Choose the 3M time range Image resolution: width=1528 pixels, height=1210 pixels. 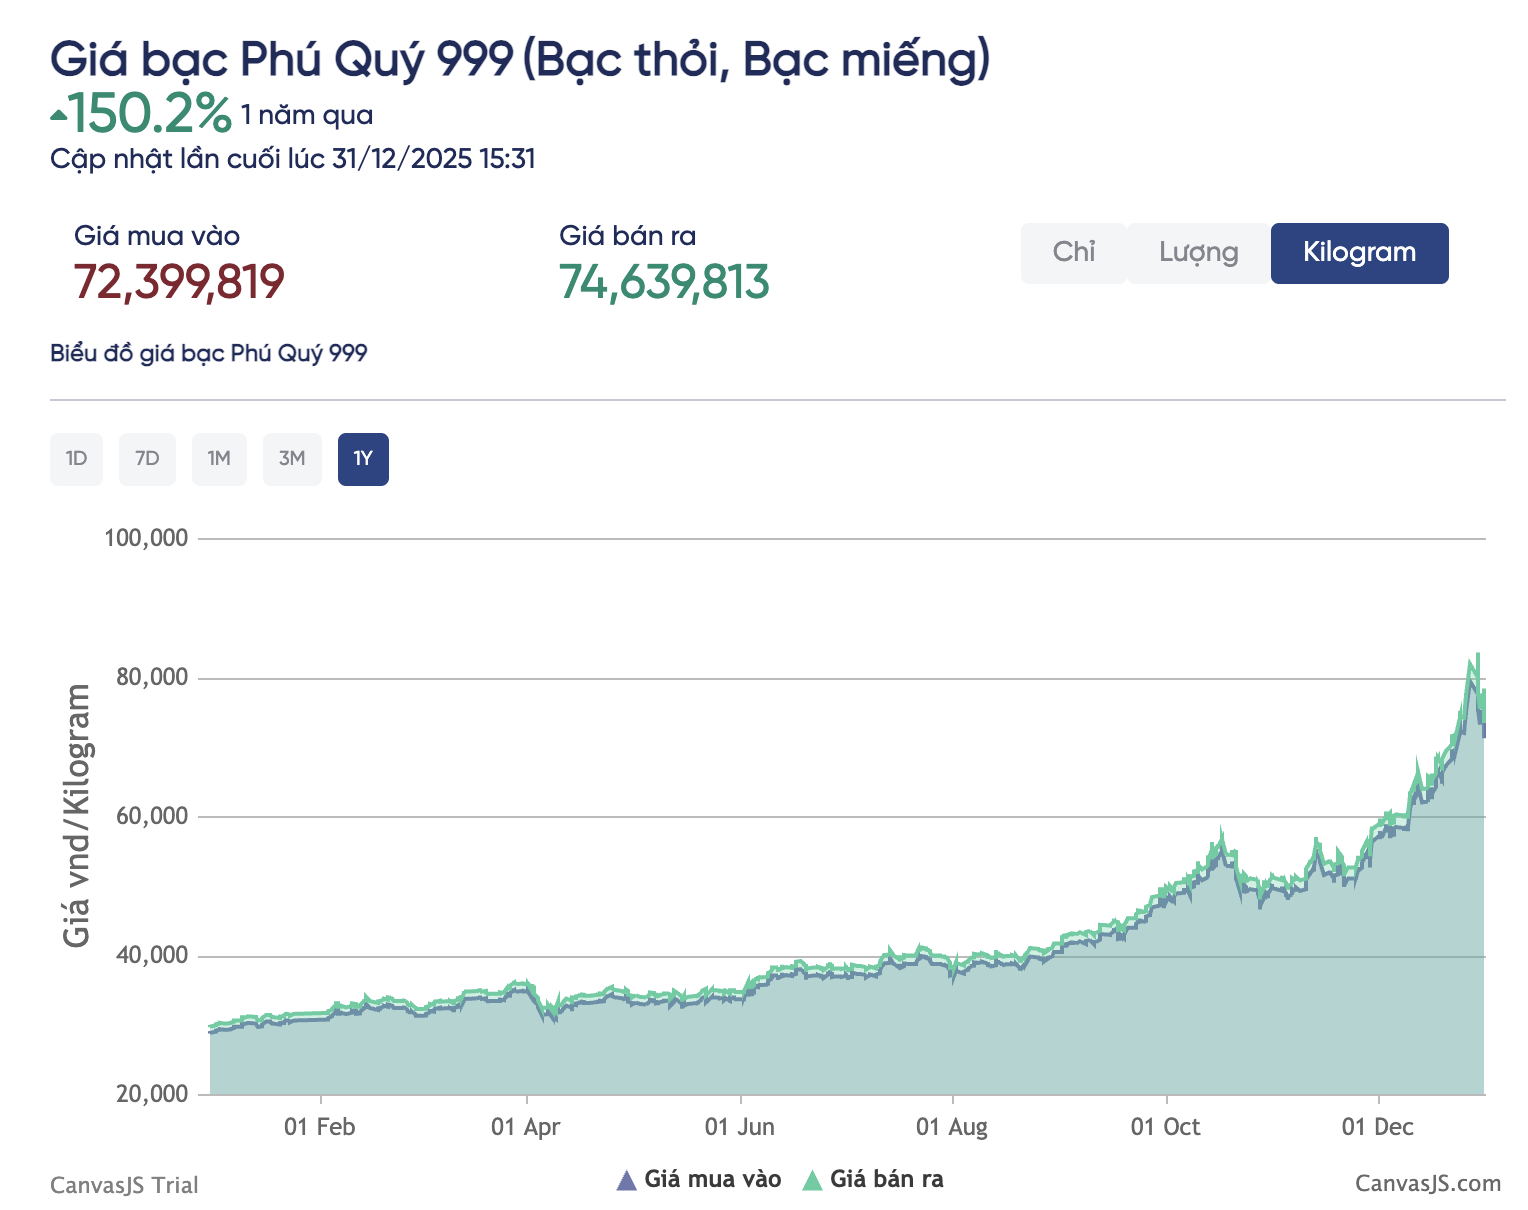(x=292, y=459)
